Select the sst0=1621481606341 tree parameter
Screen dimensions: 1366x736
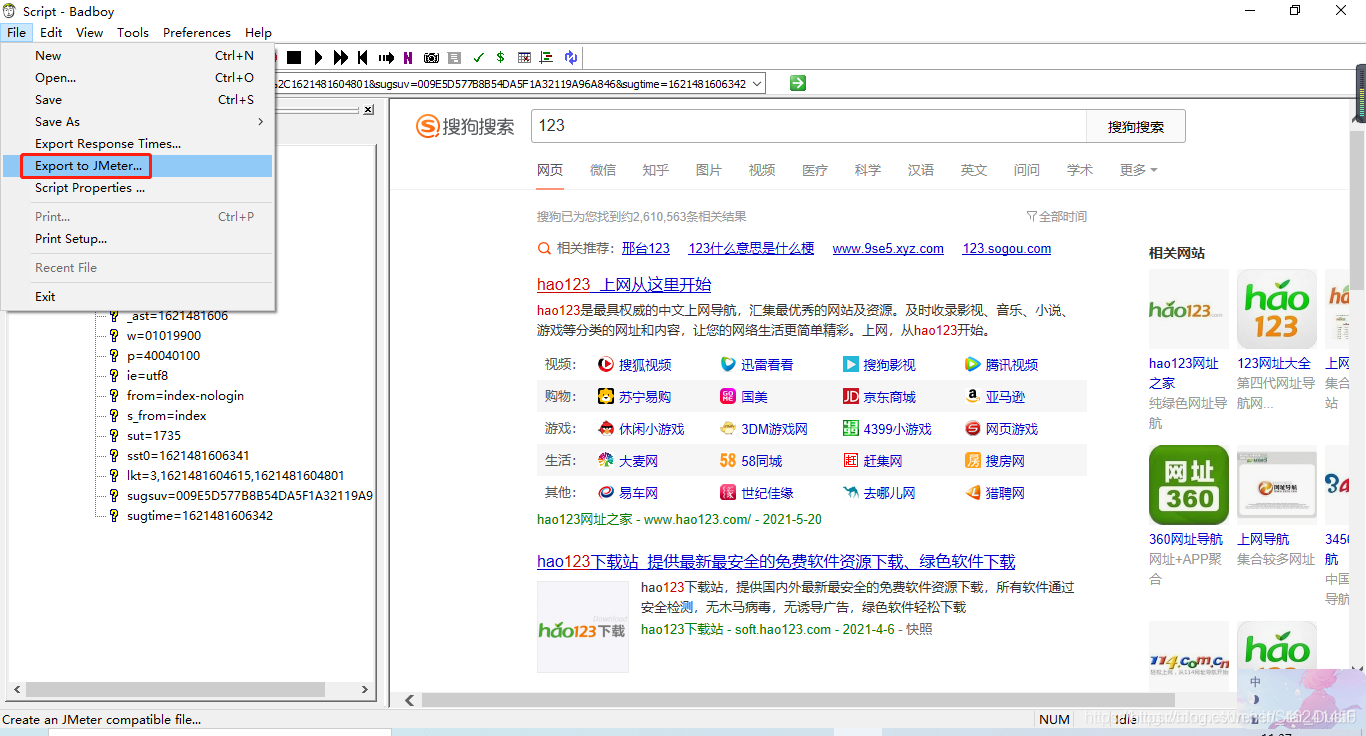click(188, 456)
